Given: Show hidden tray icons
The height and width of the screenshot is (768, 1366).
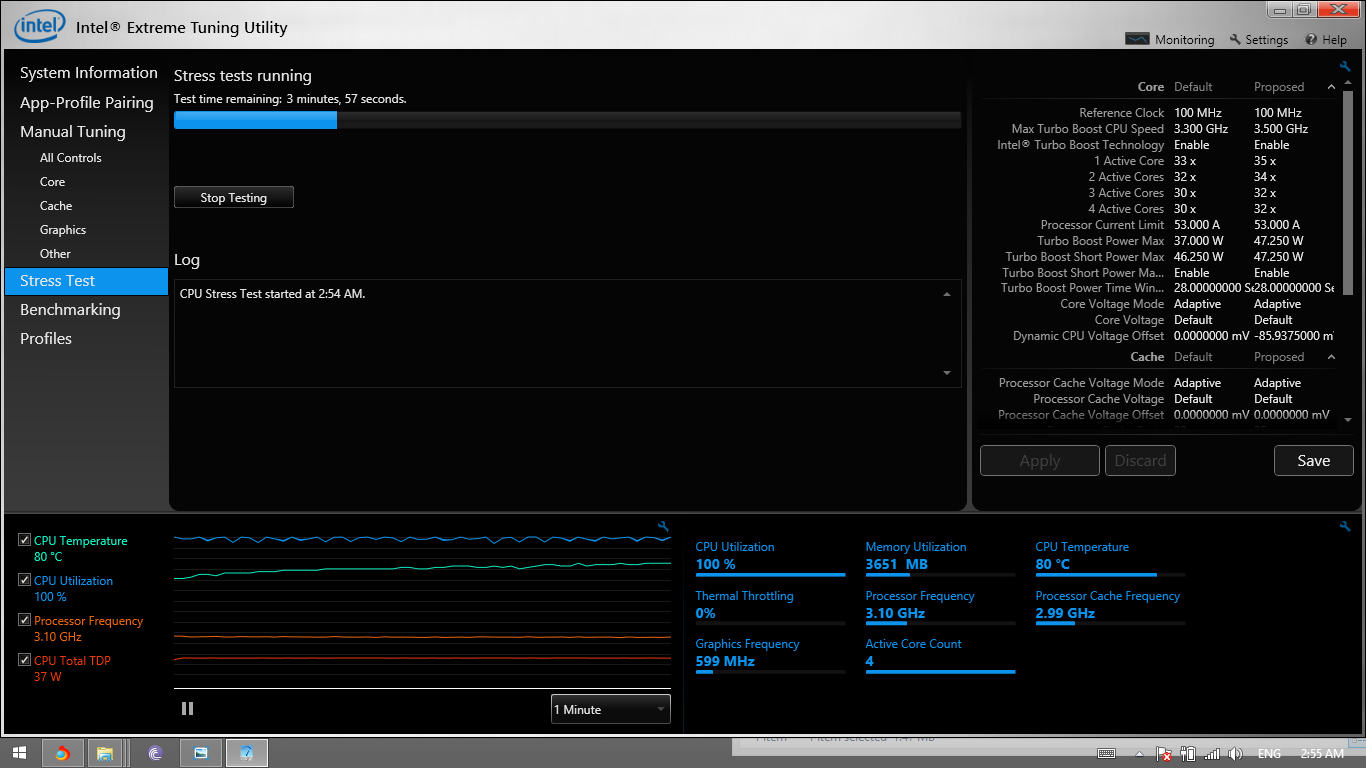Looking at the screenshot, I should pyautogui.click(x=1140, y=754).
